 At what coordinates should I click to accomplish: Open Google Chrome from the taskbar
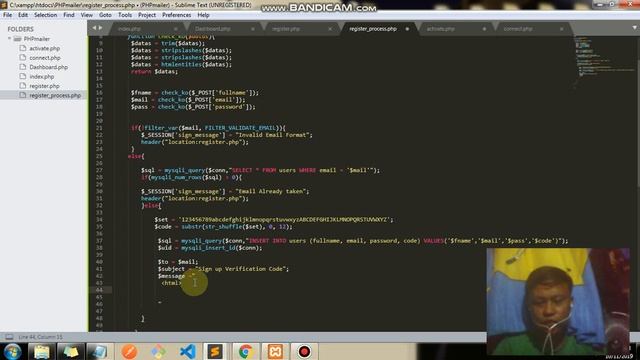(245, 351)
